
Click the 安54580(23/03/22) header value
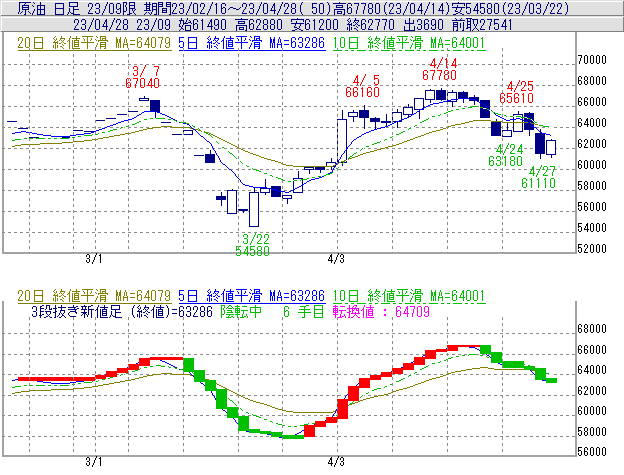tap(511, 8)
